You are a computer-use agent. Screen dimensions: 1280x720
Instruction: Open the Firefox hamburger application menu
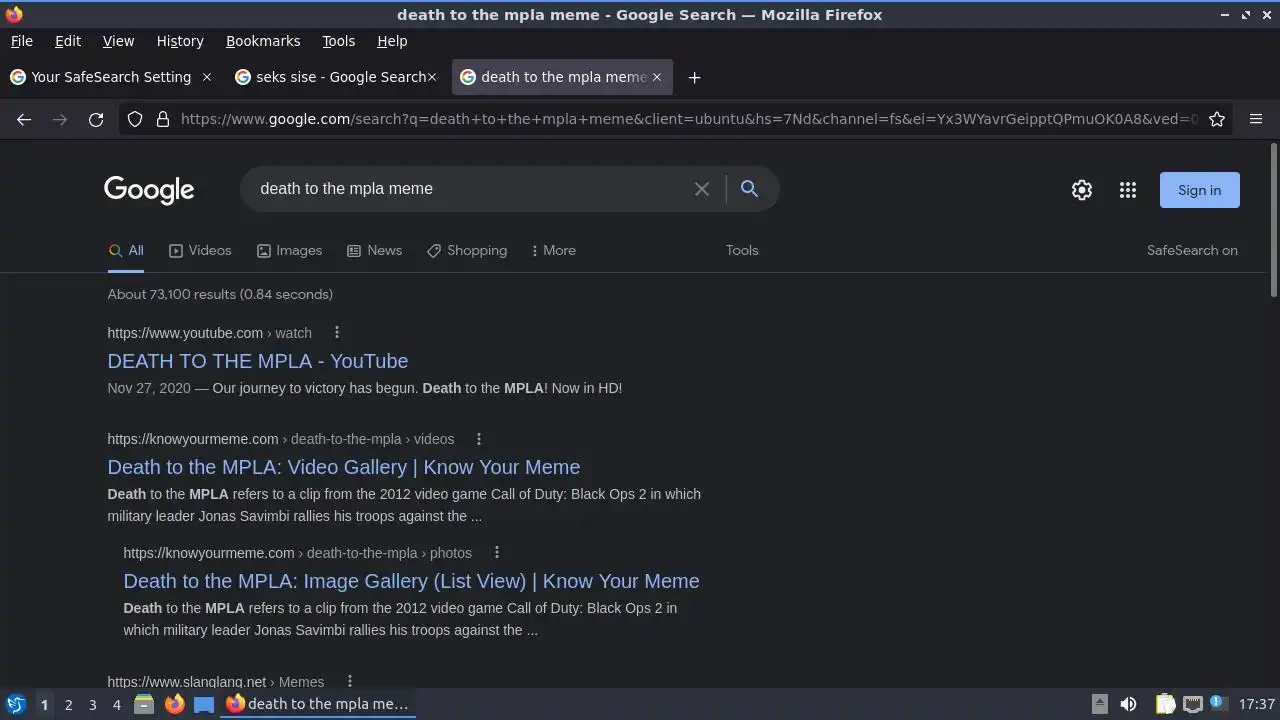[x=1256, y=119]
